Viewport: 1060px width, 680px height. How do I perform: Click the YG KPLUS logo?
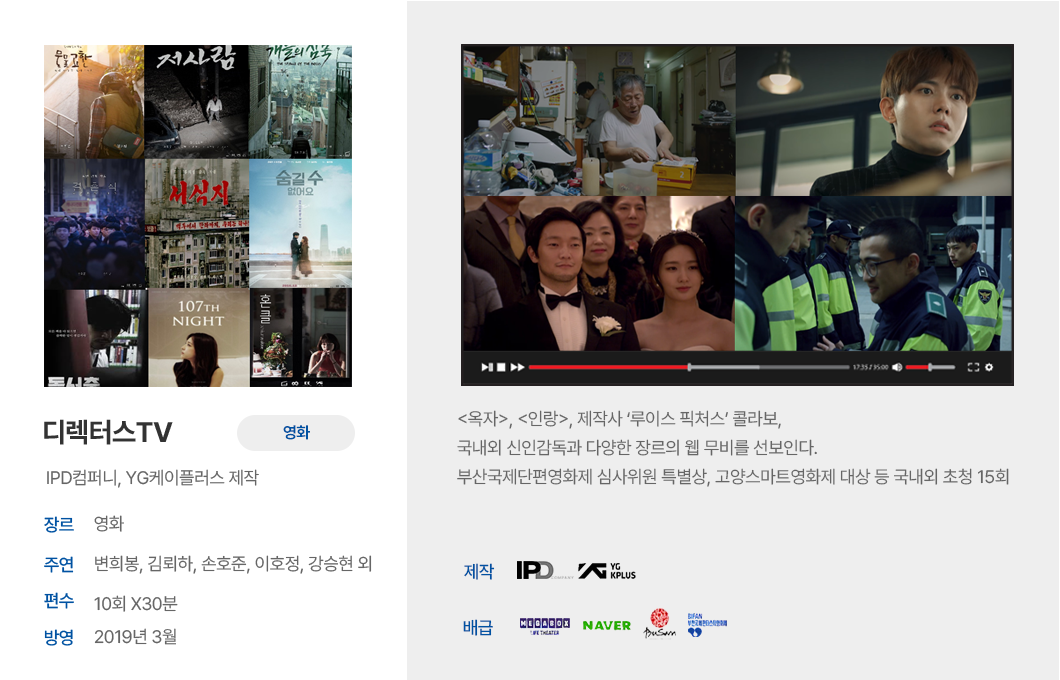607,571
